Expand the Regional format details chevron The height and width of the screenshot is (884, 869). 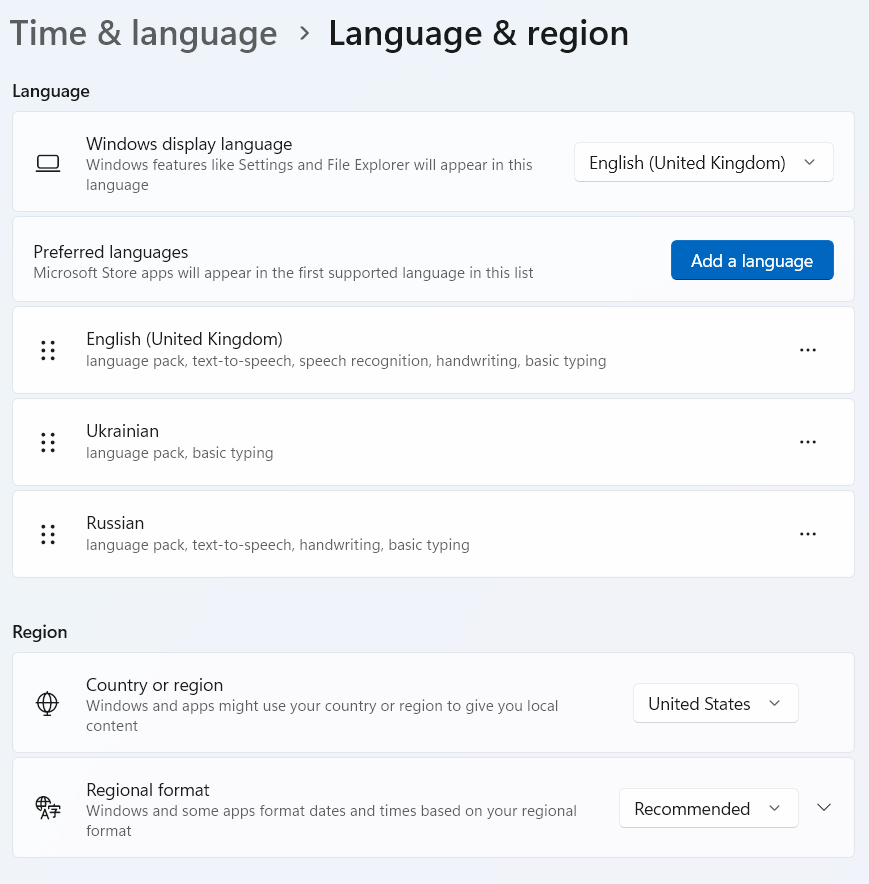[x=824, y=808]
